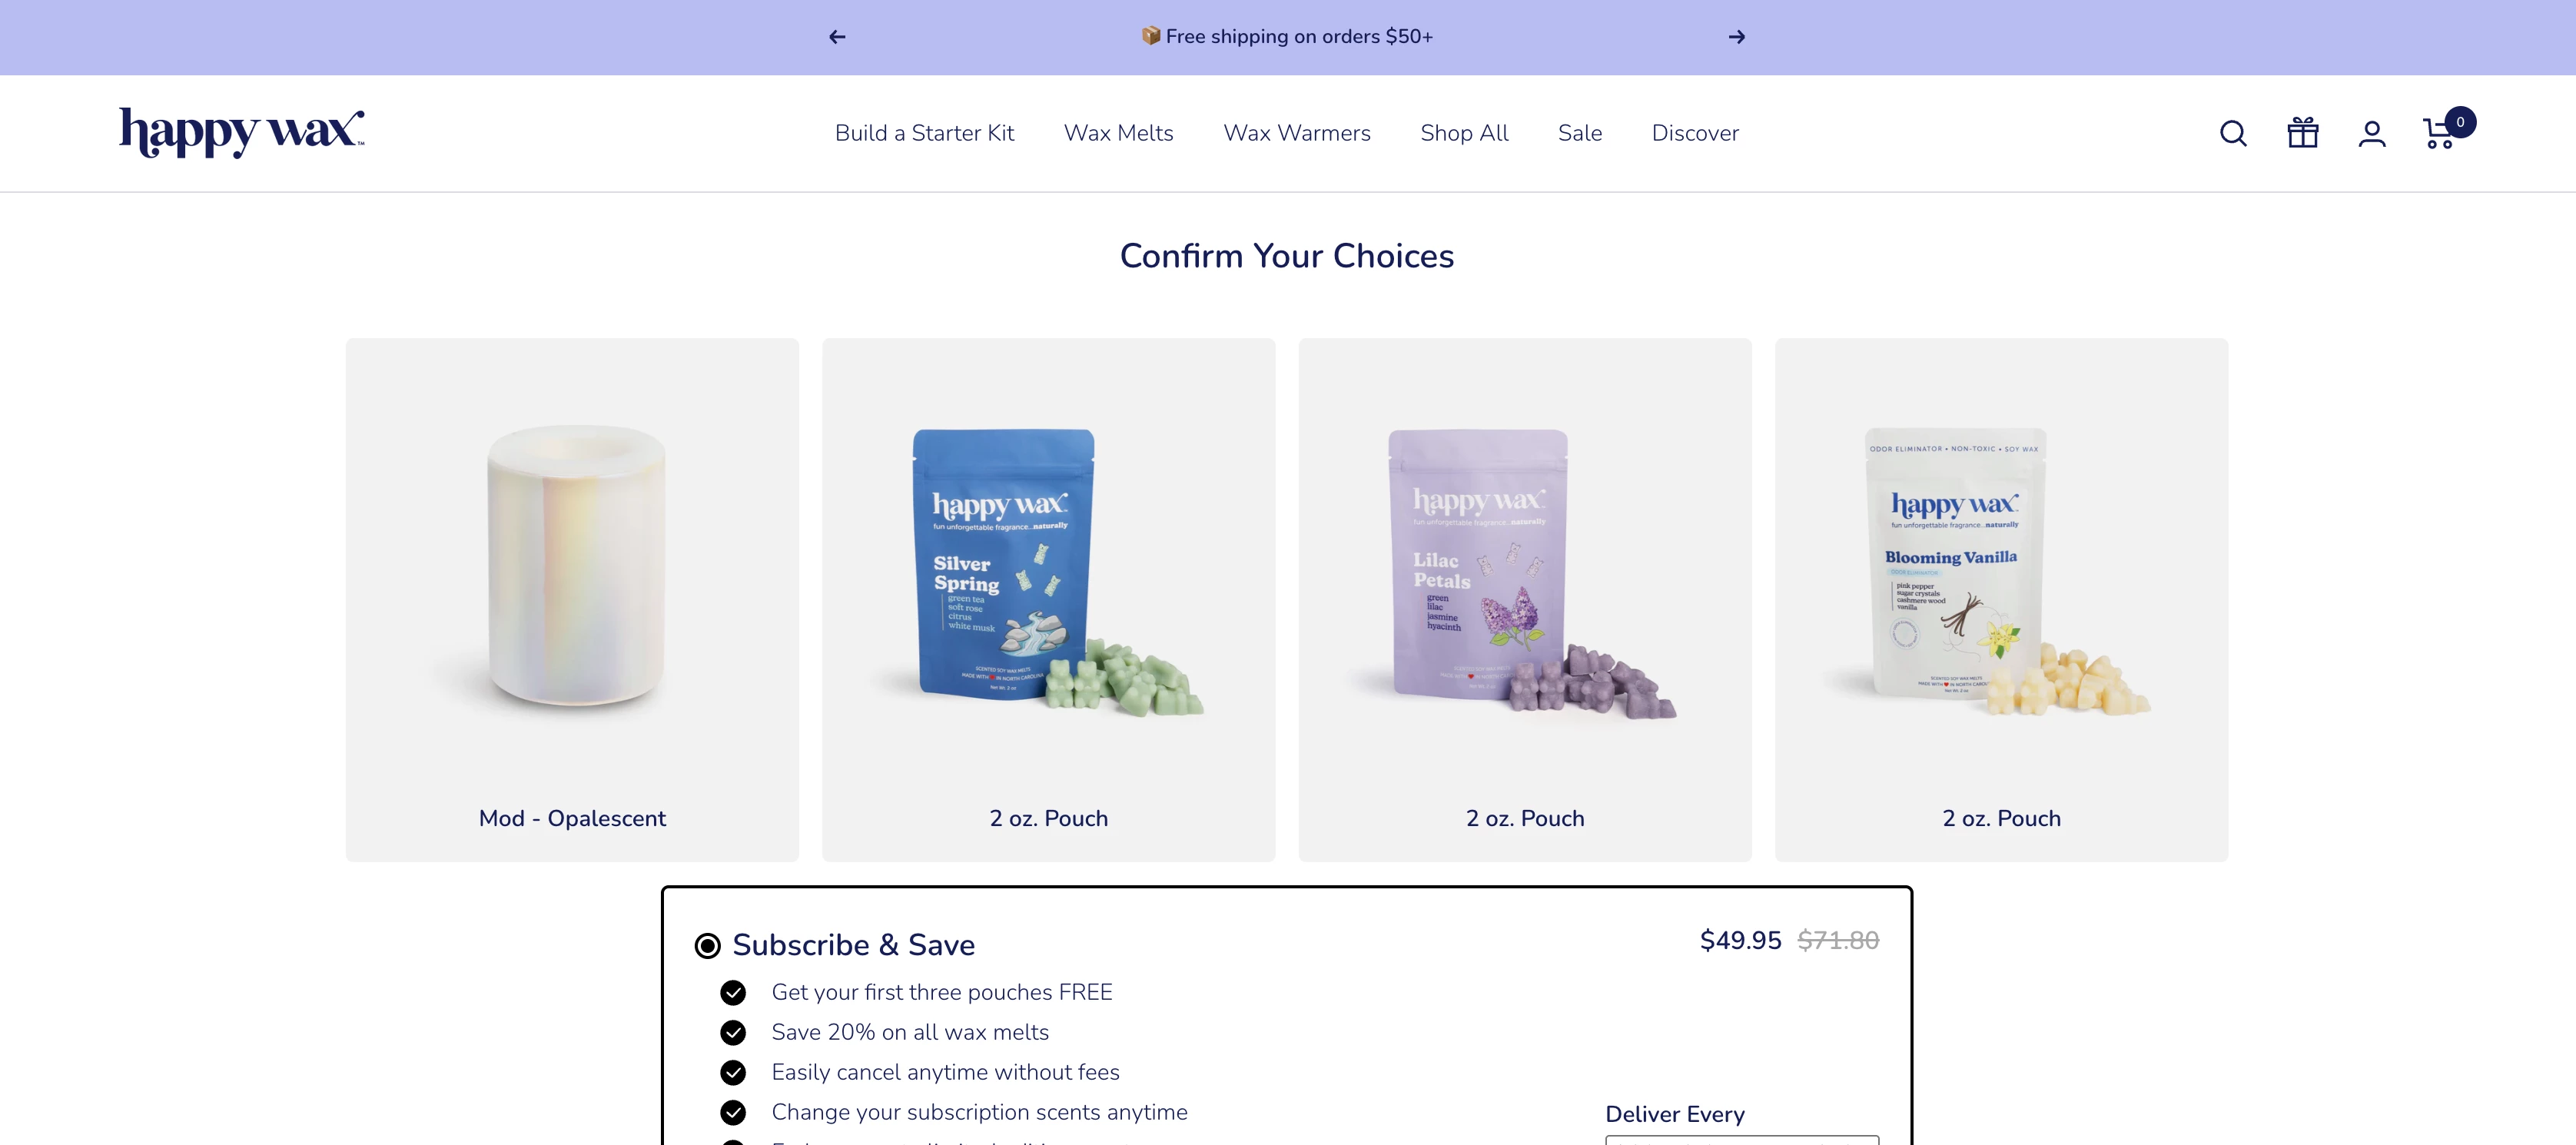Open the search icon in header
The width and height of the screenshot is (2576, 1145).
click(2232, 133)
